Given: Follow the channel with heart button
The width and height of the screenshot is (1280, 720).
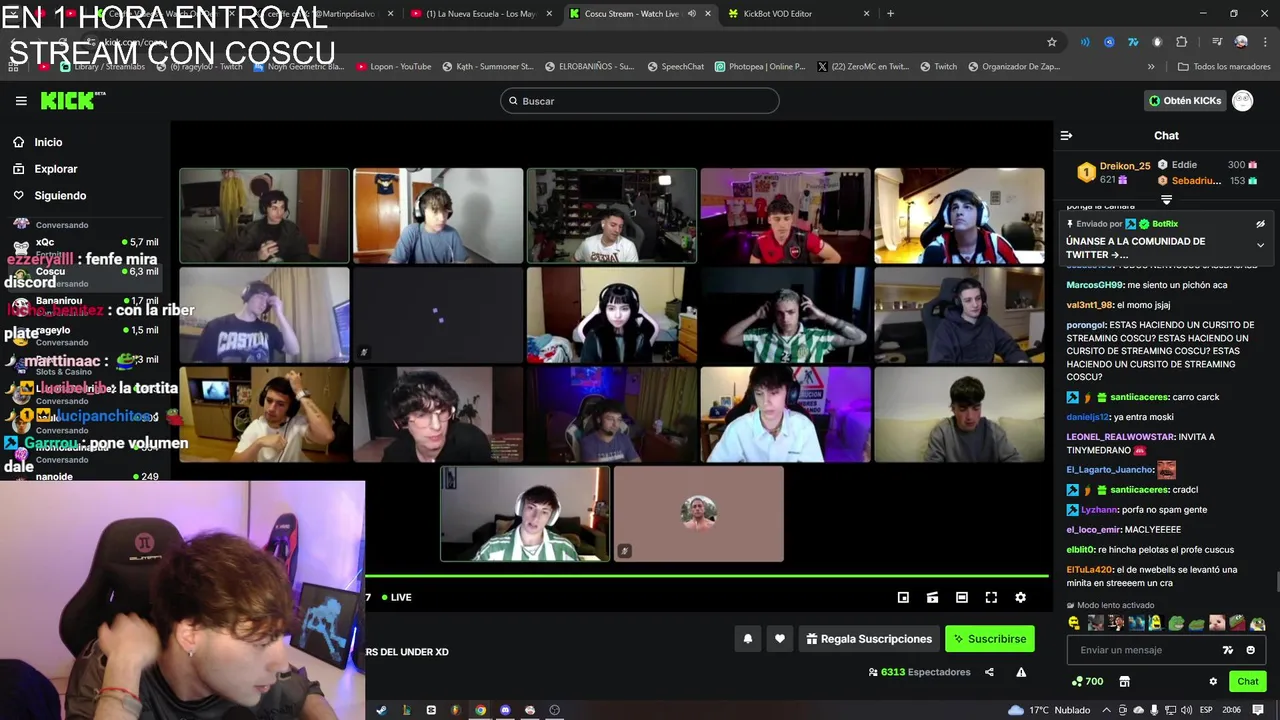Looking at the screenshot, I should 780,639.
